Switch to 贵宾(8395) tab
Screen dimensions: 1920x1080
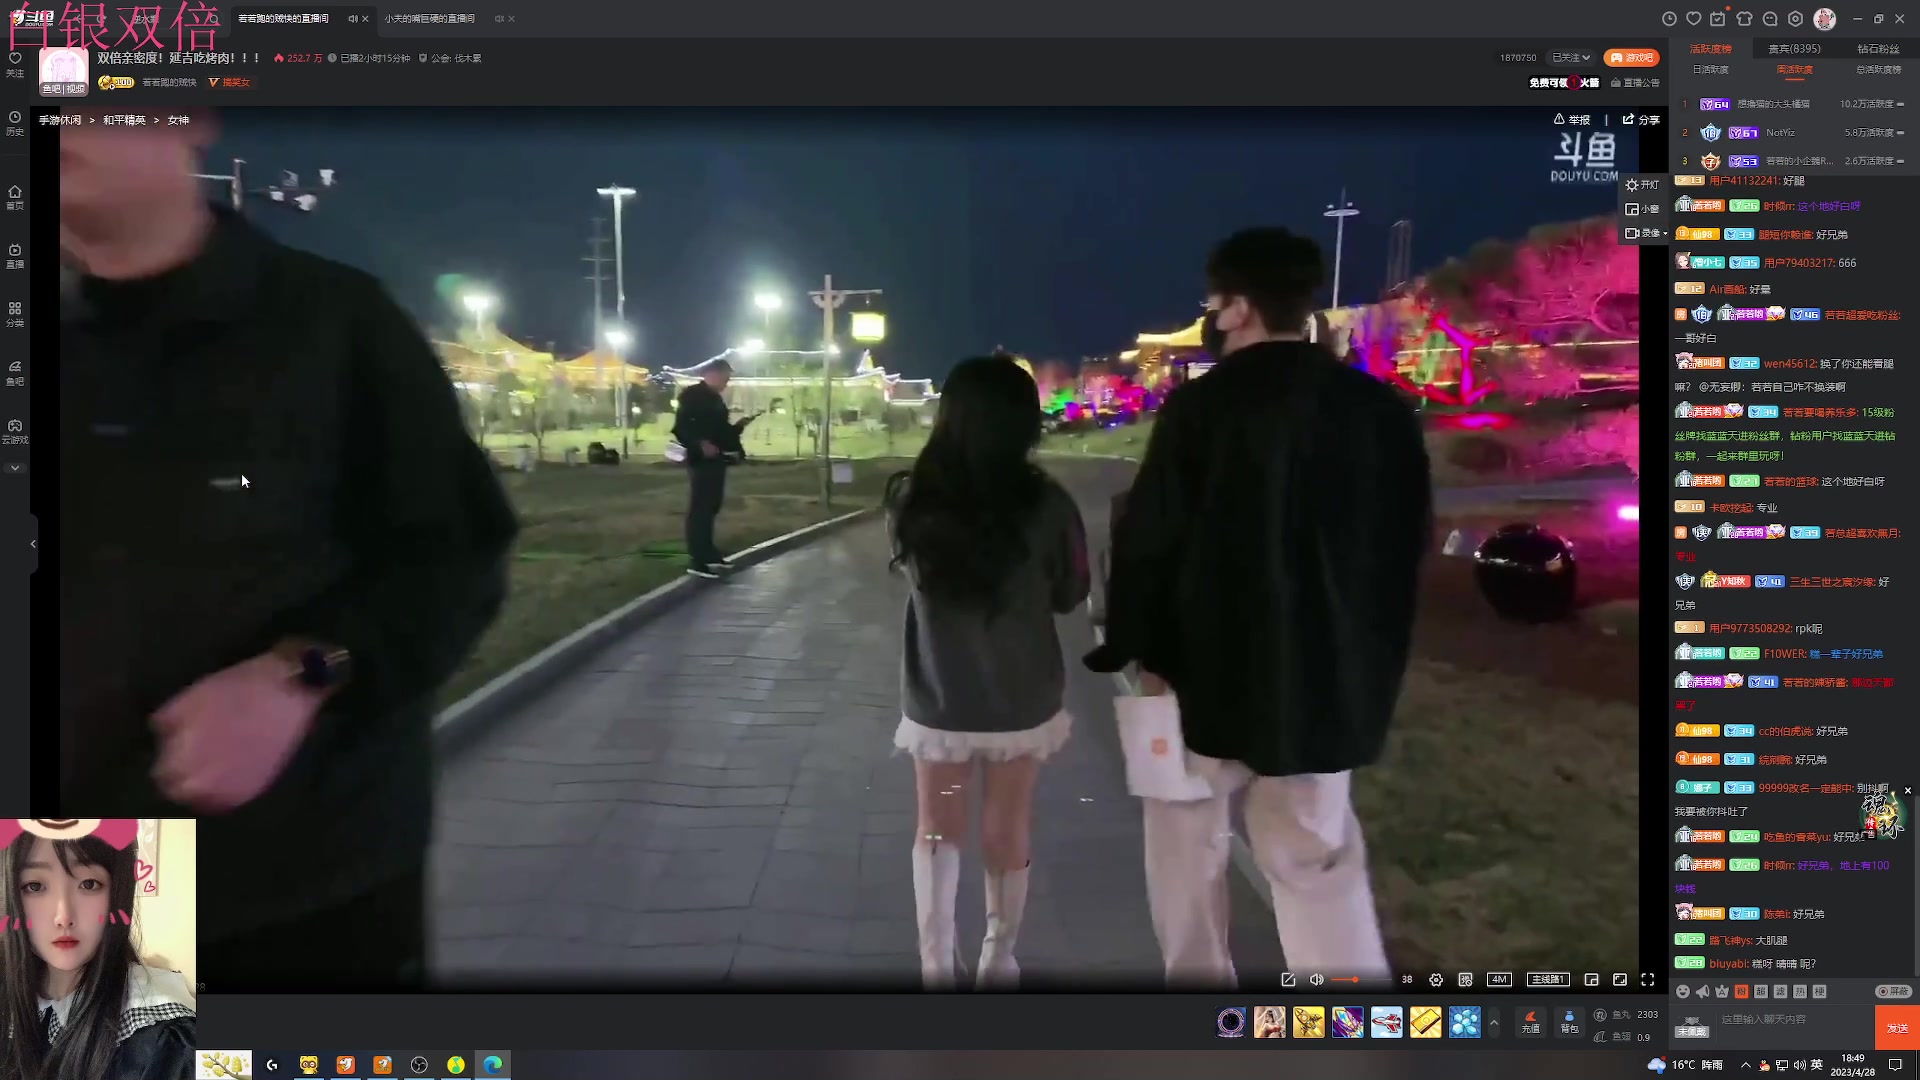[1794, 49]
